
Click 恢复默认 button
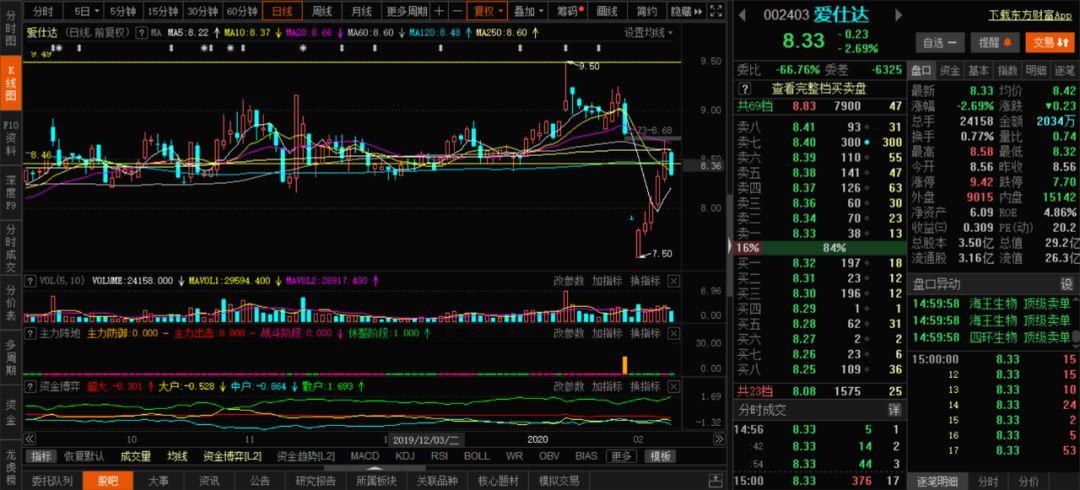click(84, 456)
